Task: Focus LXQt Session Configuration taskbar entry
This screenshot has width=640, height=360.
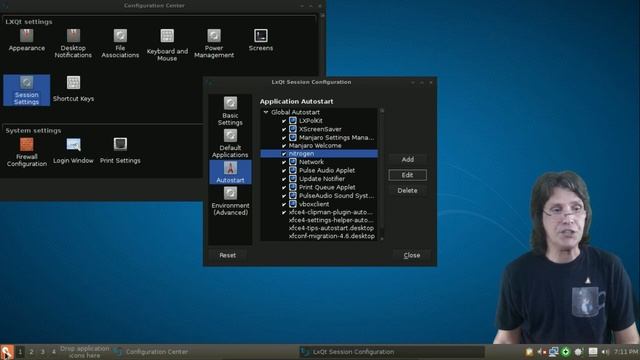Action: (x=391, y=352)
